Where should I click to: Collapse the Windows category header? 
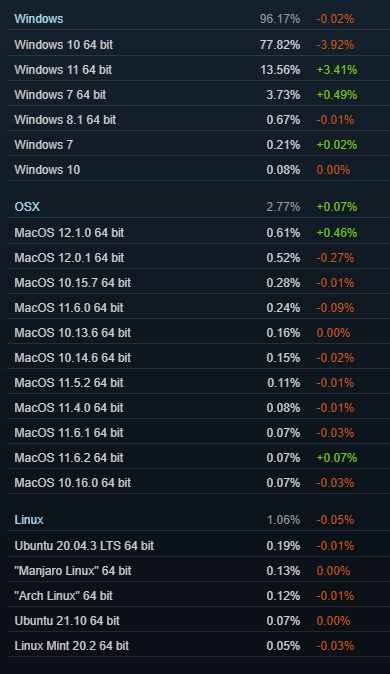point(198,19)
